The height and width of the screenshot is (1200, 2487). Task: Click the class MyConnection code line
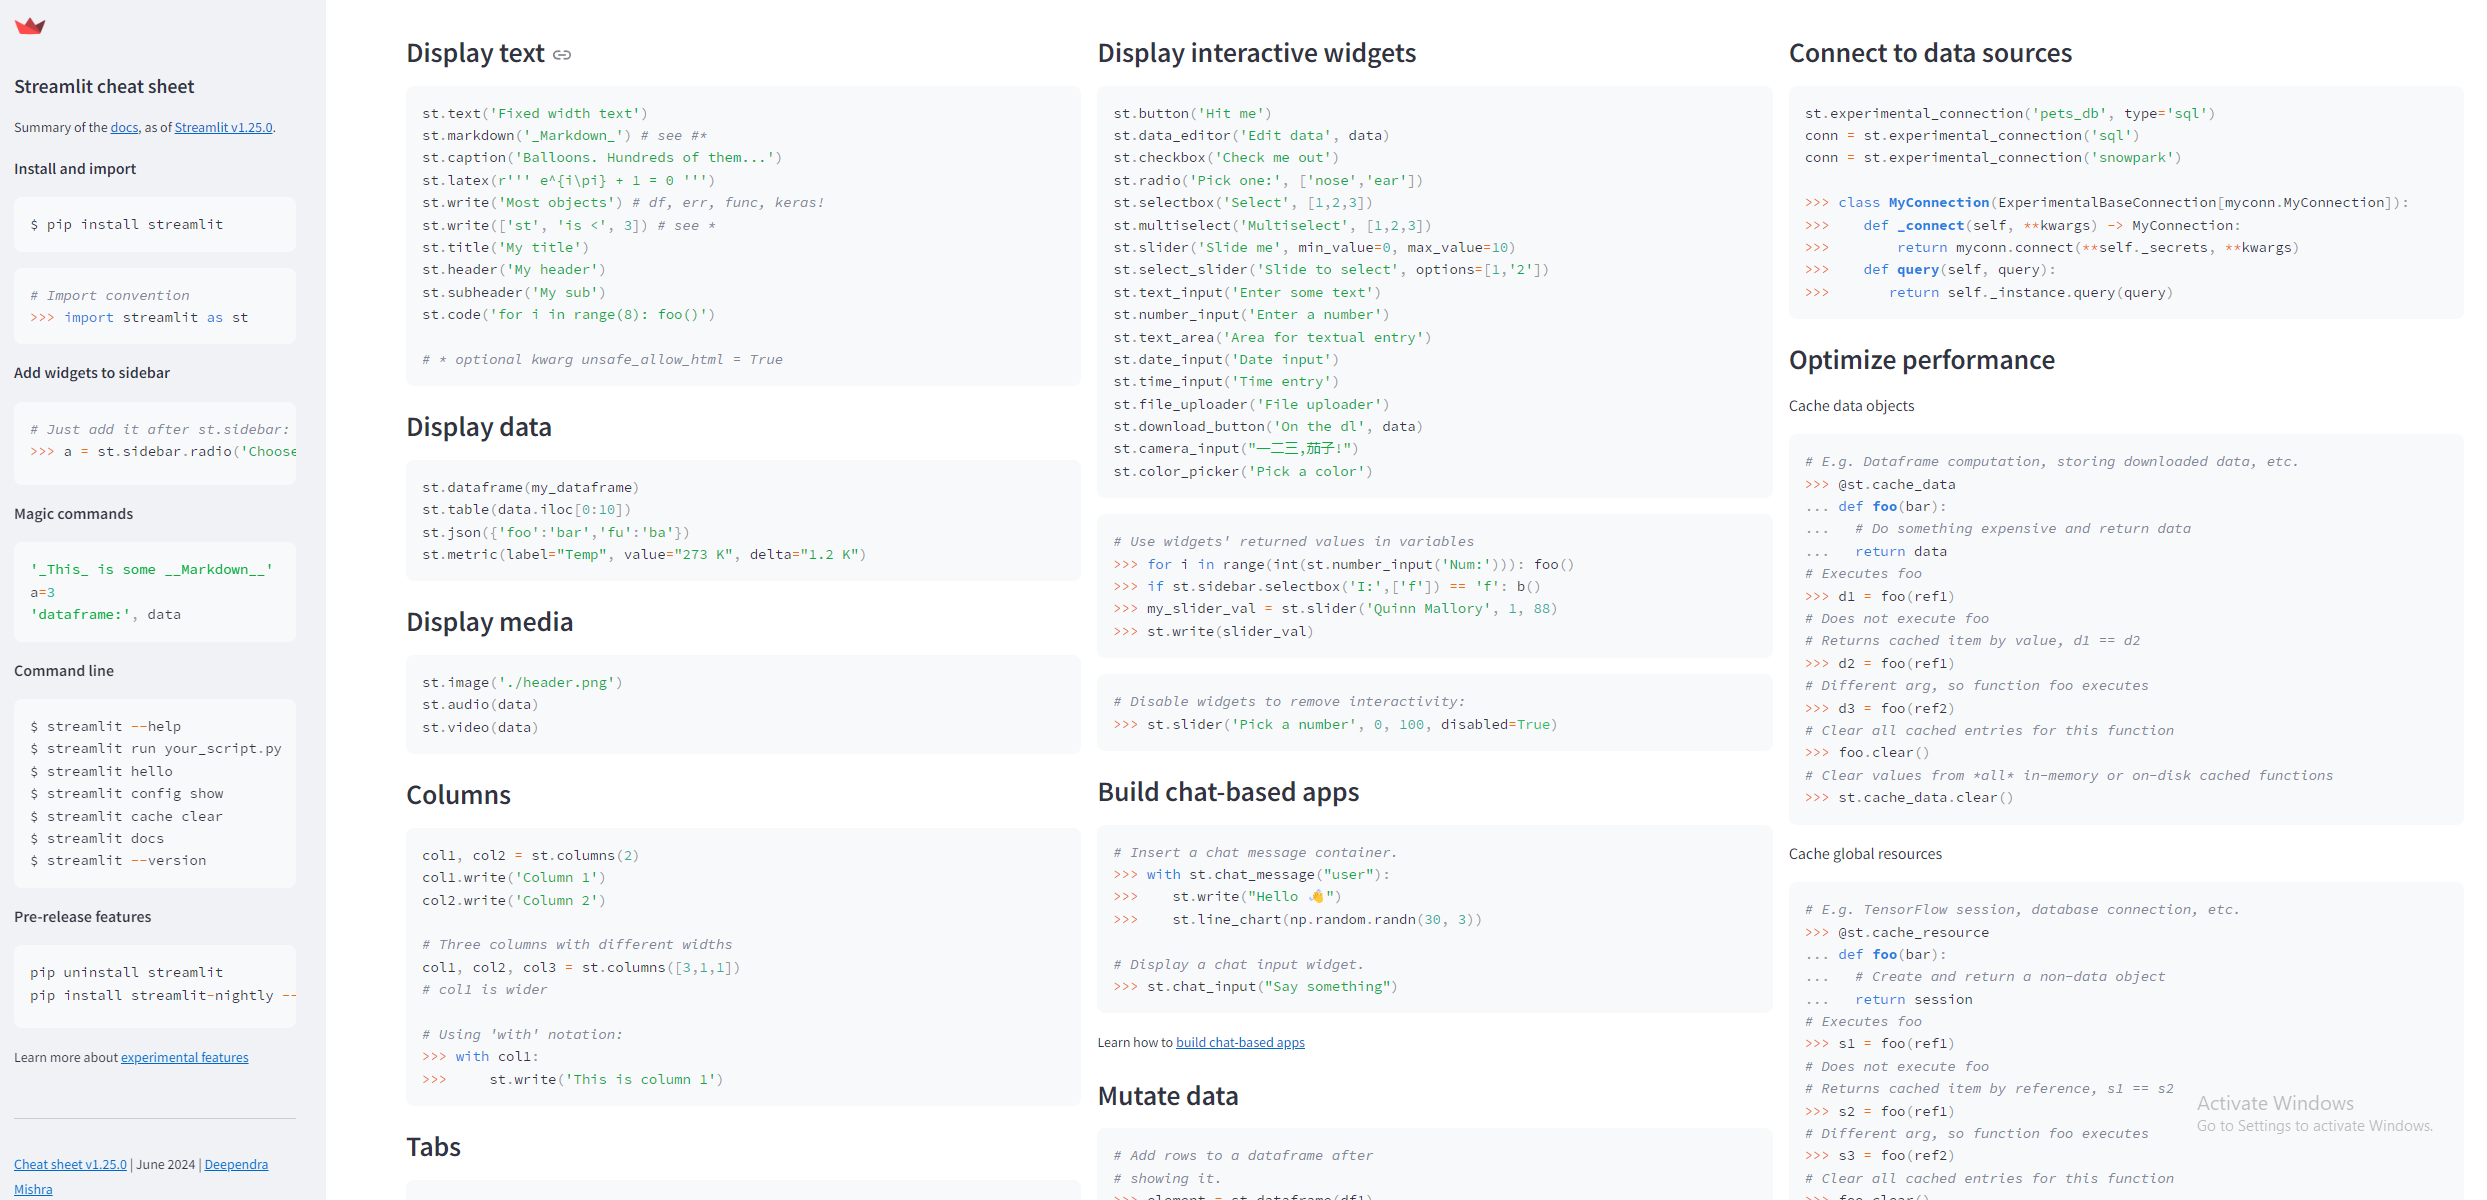point(2107,203)
